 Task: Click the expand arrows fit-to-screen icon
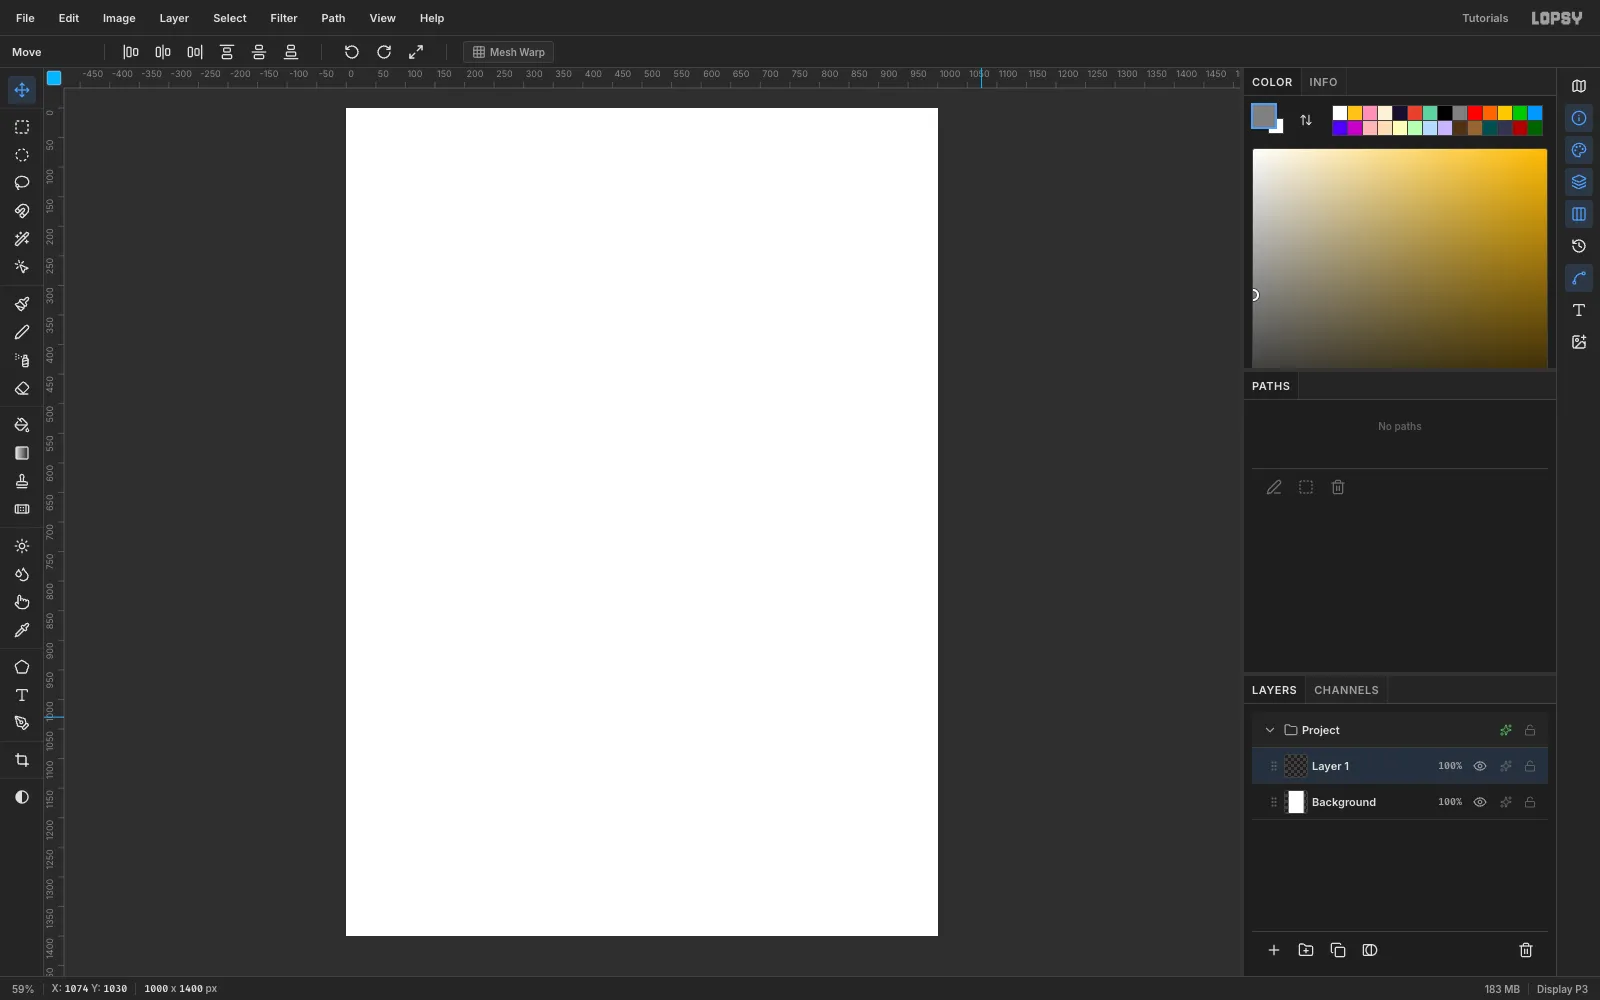coord(416,52)
